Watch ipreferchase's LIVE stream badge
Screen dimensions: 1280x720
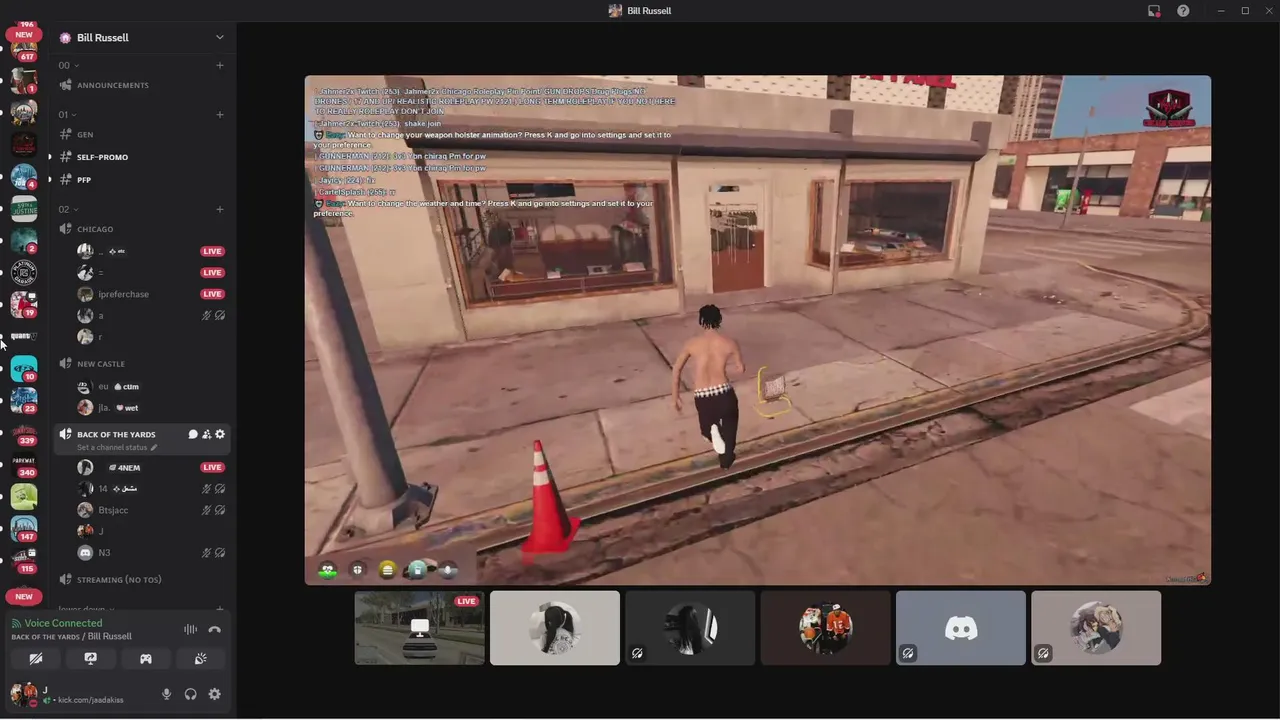point(212,294)
